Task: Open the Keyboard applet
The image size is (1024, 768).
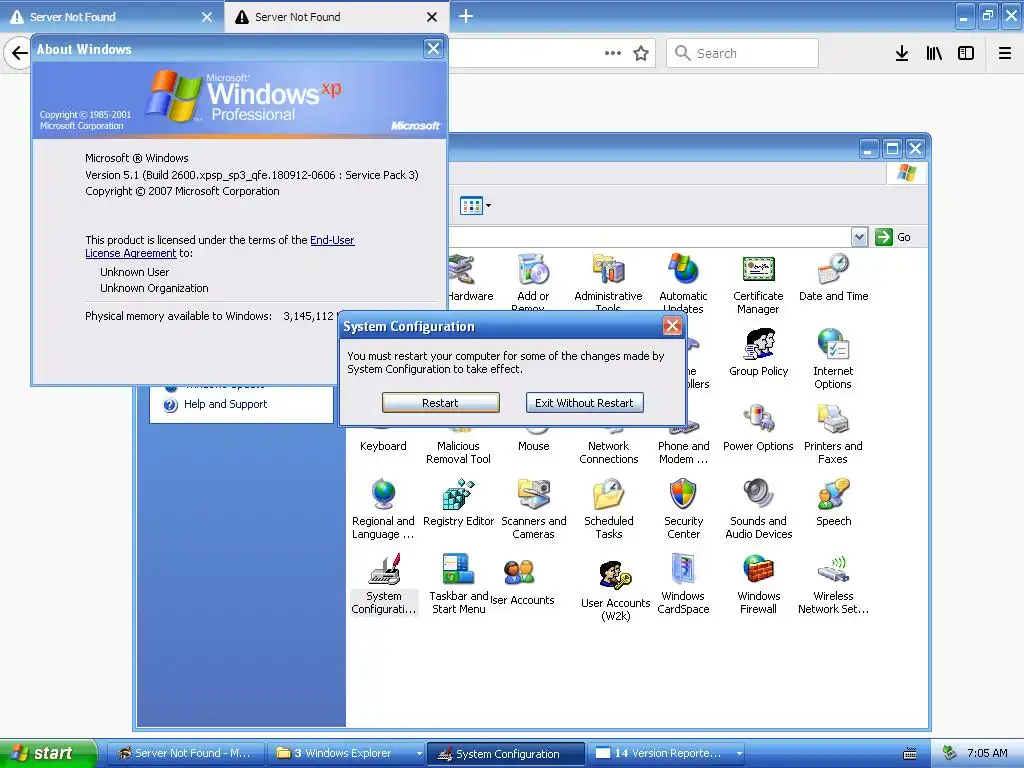Action: pos(383,439)
